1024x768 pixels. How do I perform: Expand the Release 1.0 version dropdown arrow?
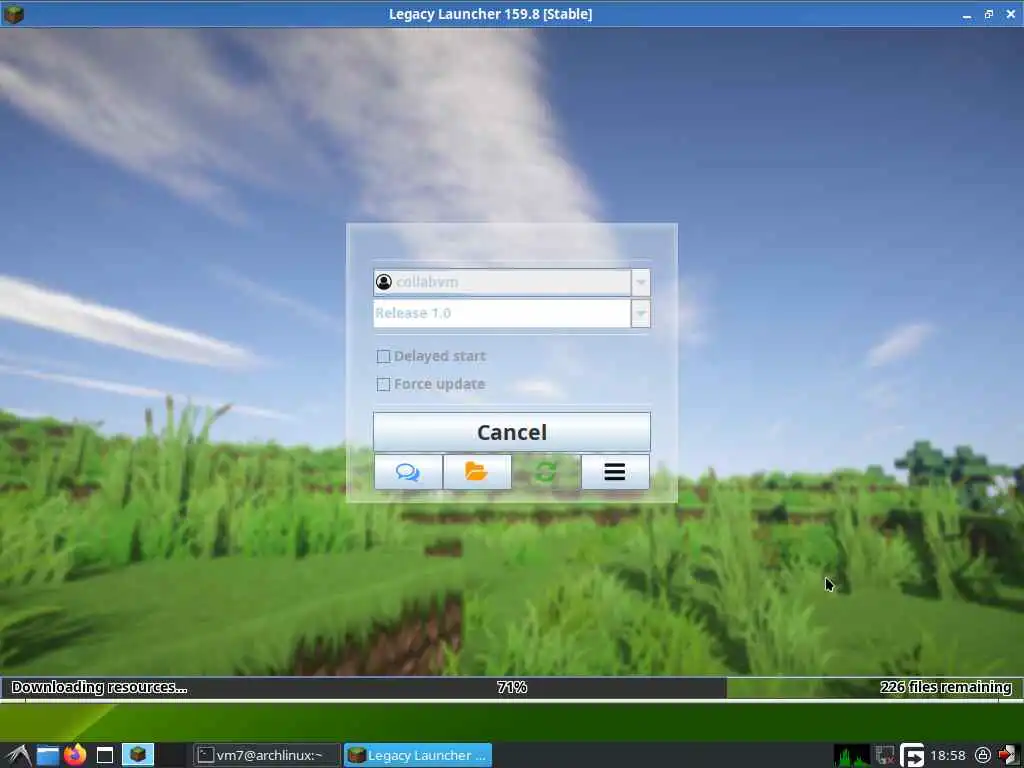(641, 313)
